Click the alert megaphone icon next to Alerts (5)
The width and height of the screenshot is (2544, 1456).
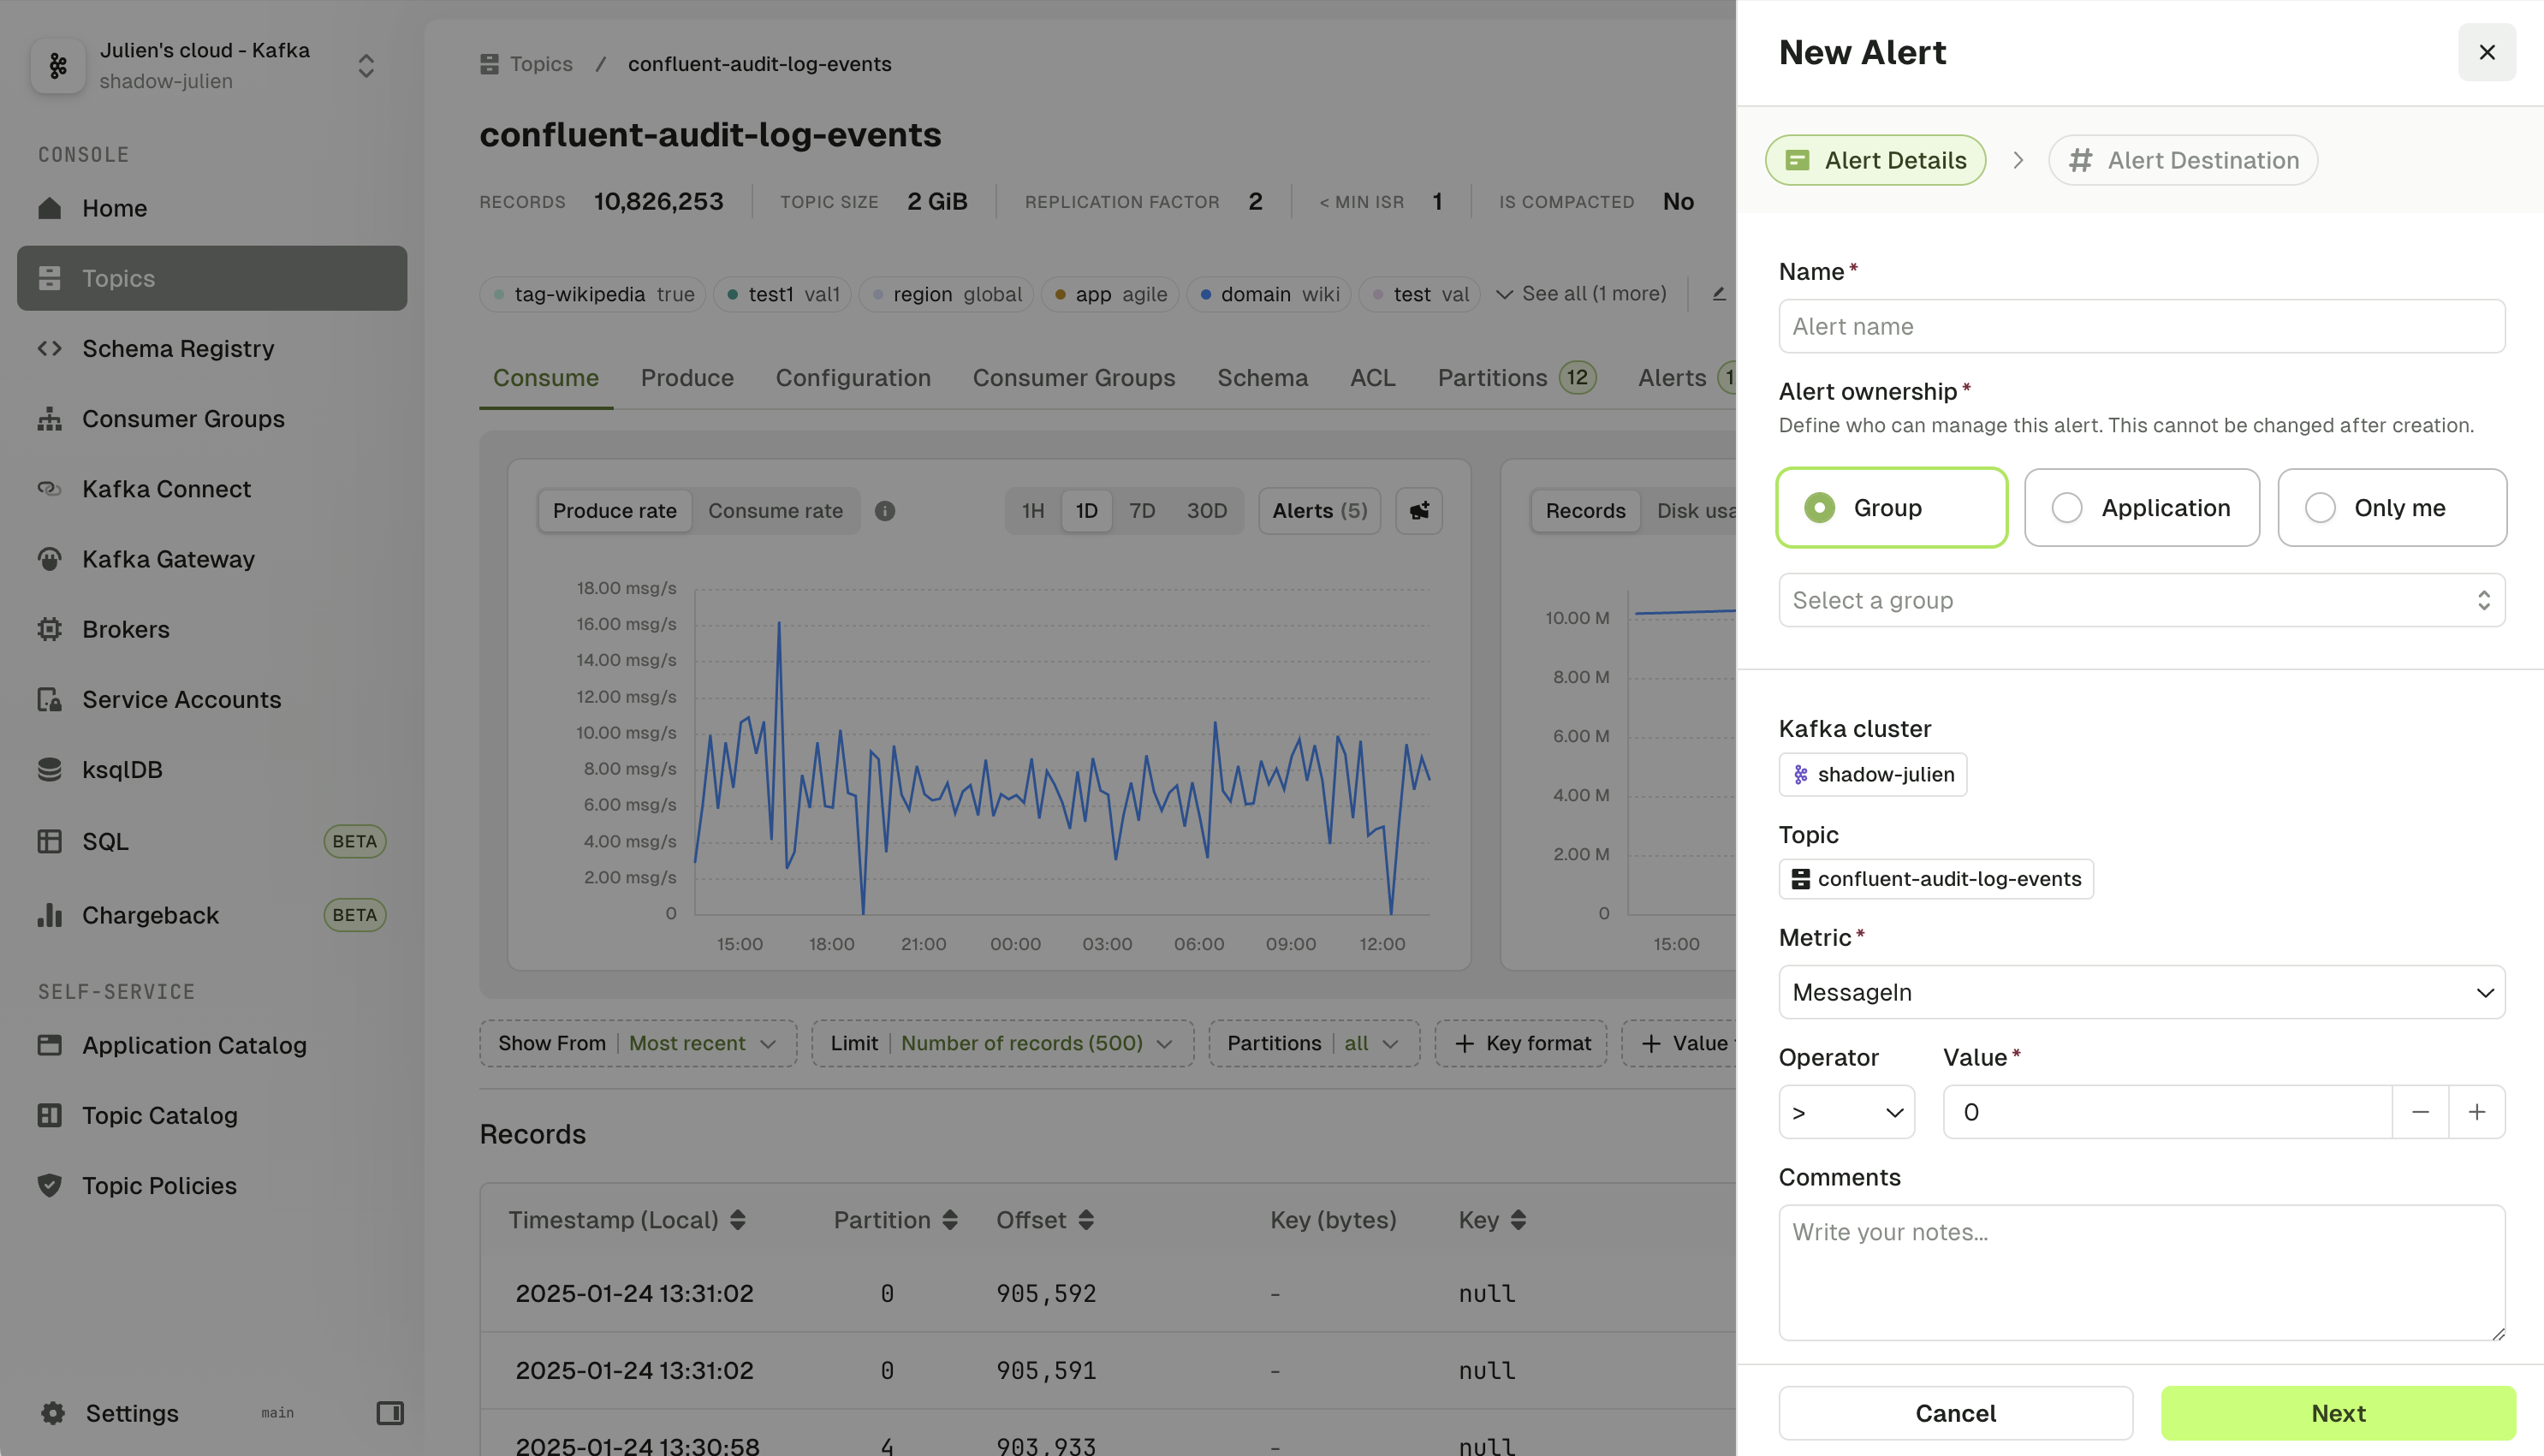coord(1418,511)
